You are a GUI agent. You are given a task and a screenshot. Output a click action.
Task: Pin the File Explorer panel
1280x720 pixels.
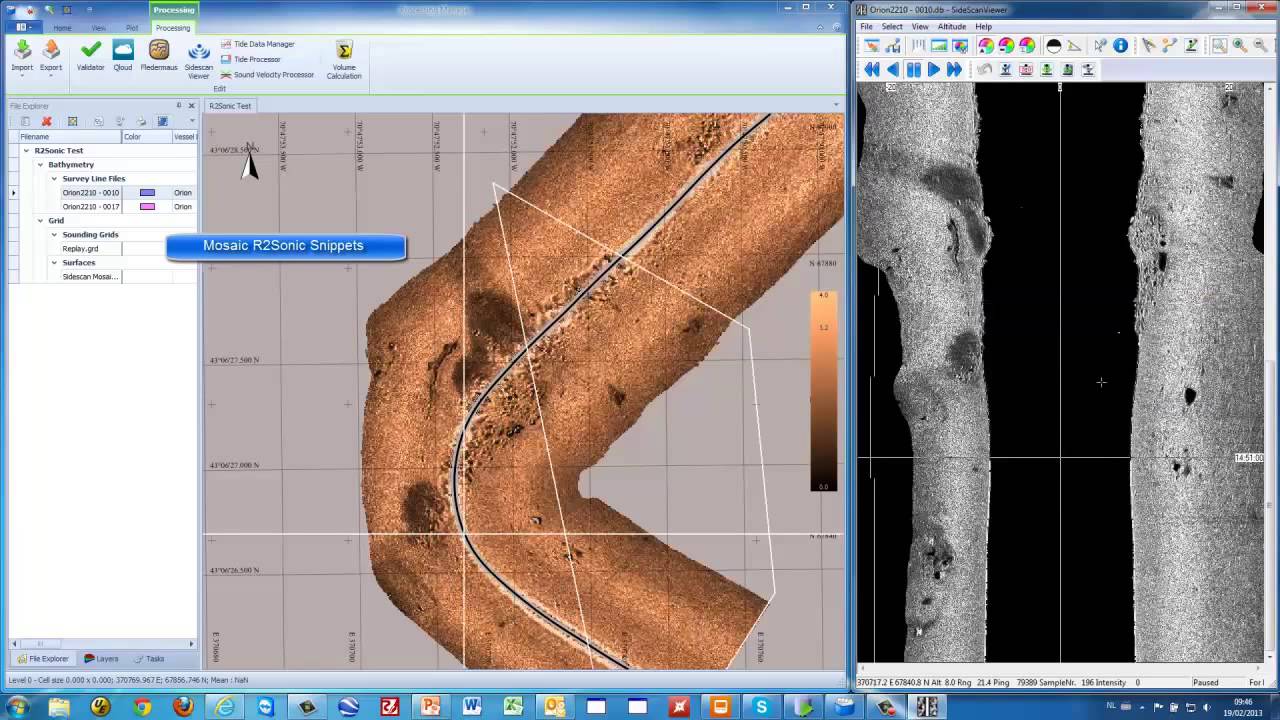pyautogui.click(x=179, y=105)
